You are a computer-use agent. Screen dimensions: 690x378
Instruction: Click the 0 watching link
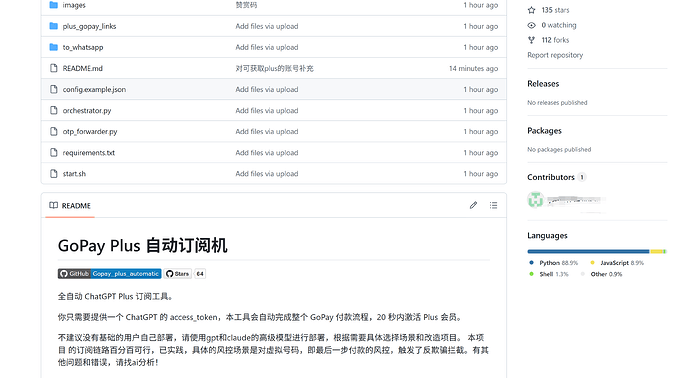pyautogui.click(x=559, y=25)
